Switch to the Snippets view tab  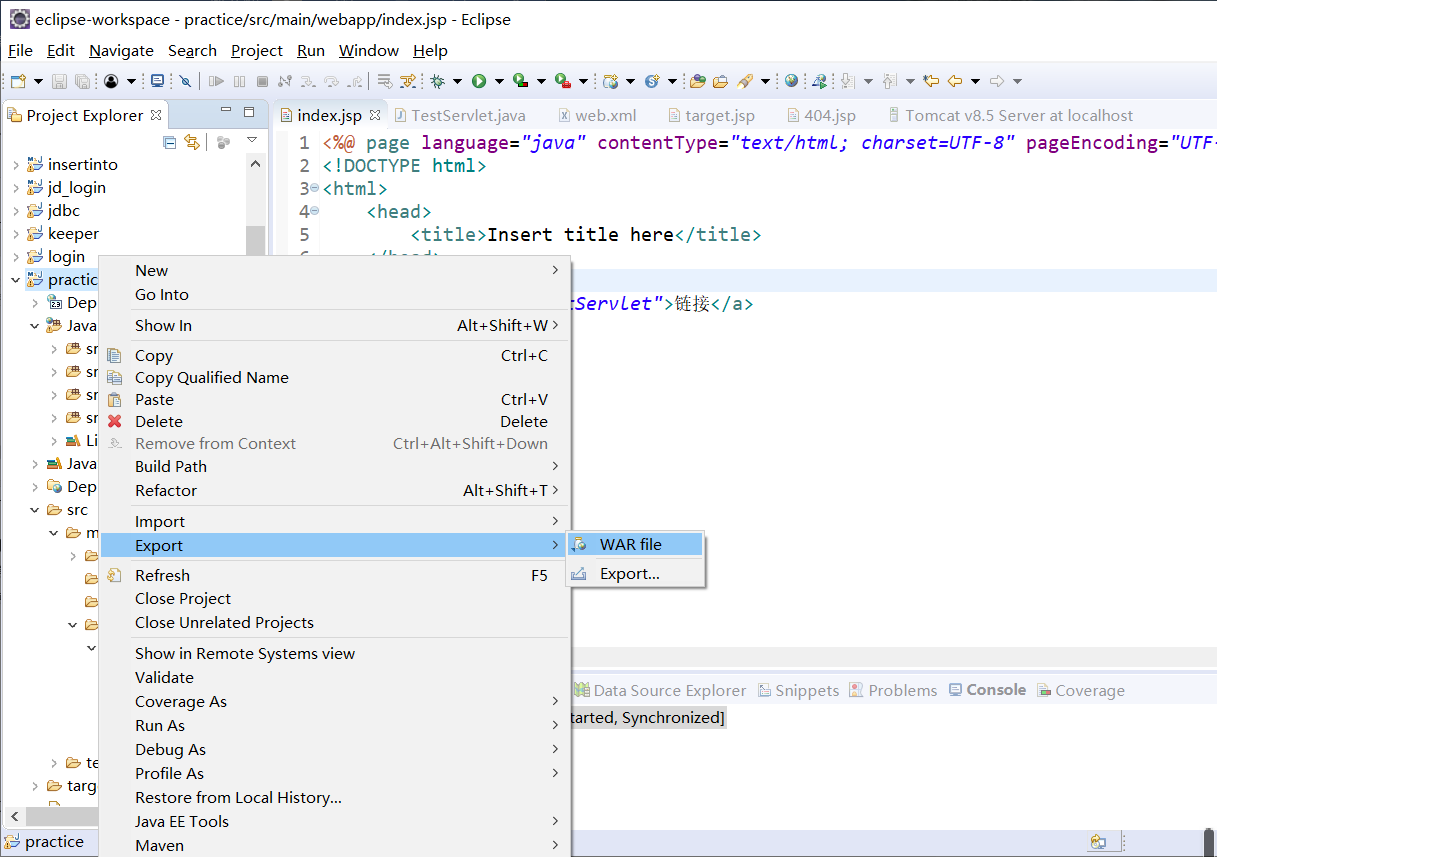(x=798, y=690)
